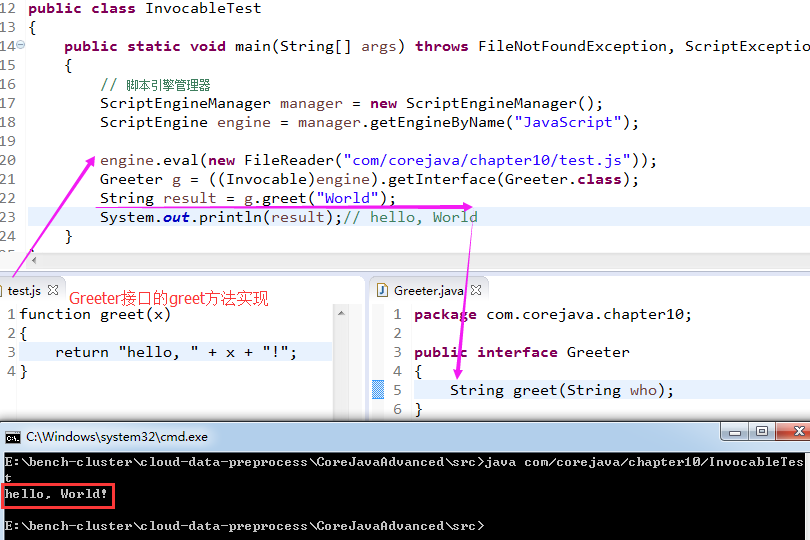Click 'package com.corejava.chapter10;' line

[553, 314]
